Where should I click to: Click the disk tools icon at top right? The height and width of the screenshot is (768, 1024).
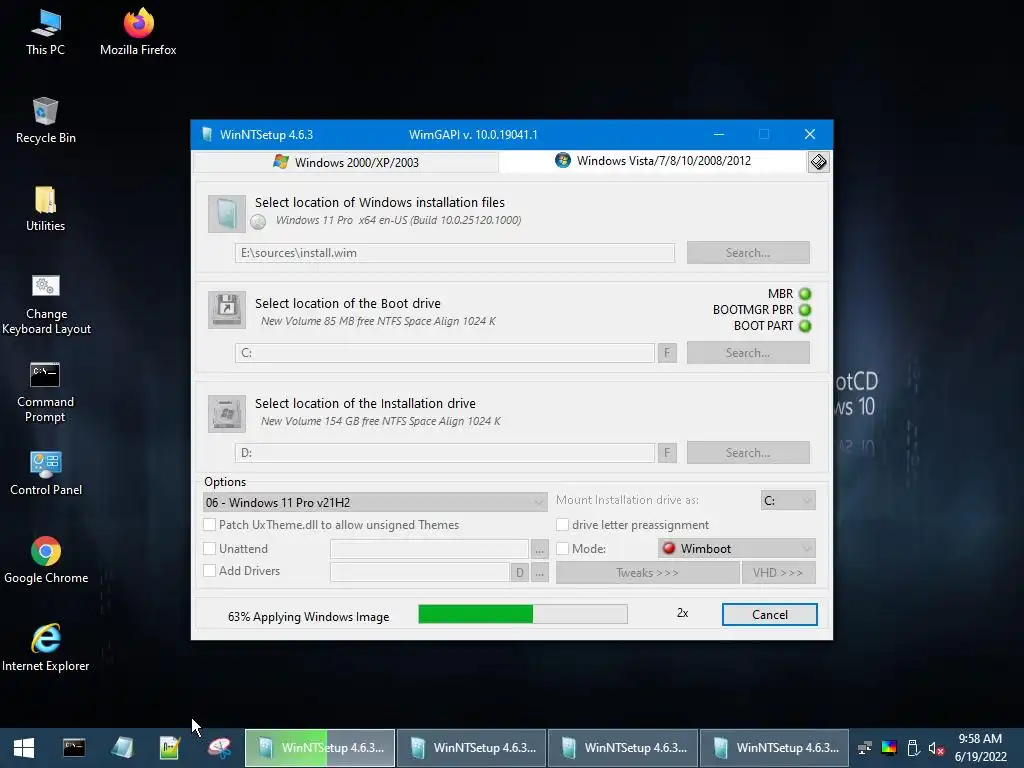pyautogui.click(x=818, y=162)
